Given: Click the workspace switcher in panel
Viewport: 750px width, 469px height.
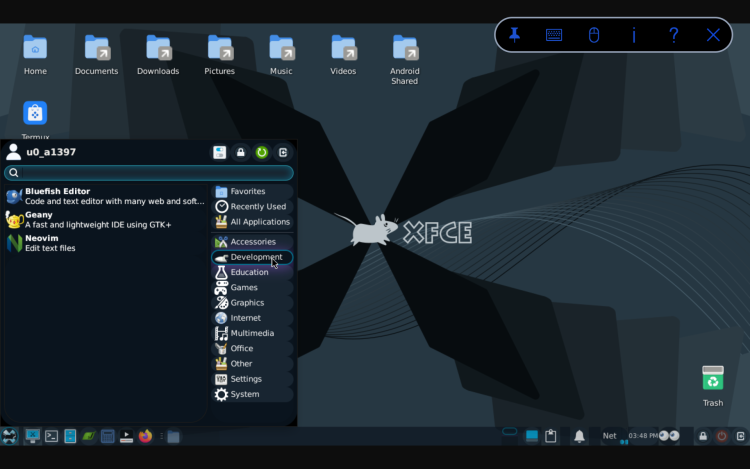Looking at the screenshot, I should click(x=509, y=432).
